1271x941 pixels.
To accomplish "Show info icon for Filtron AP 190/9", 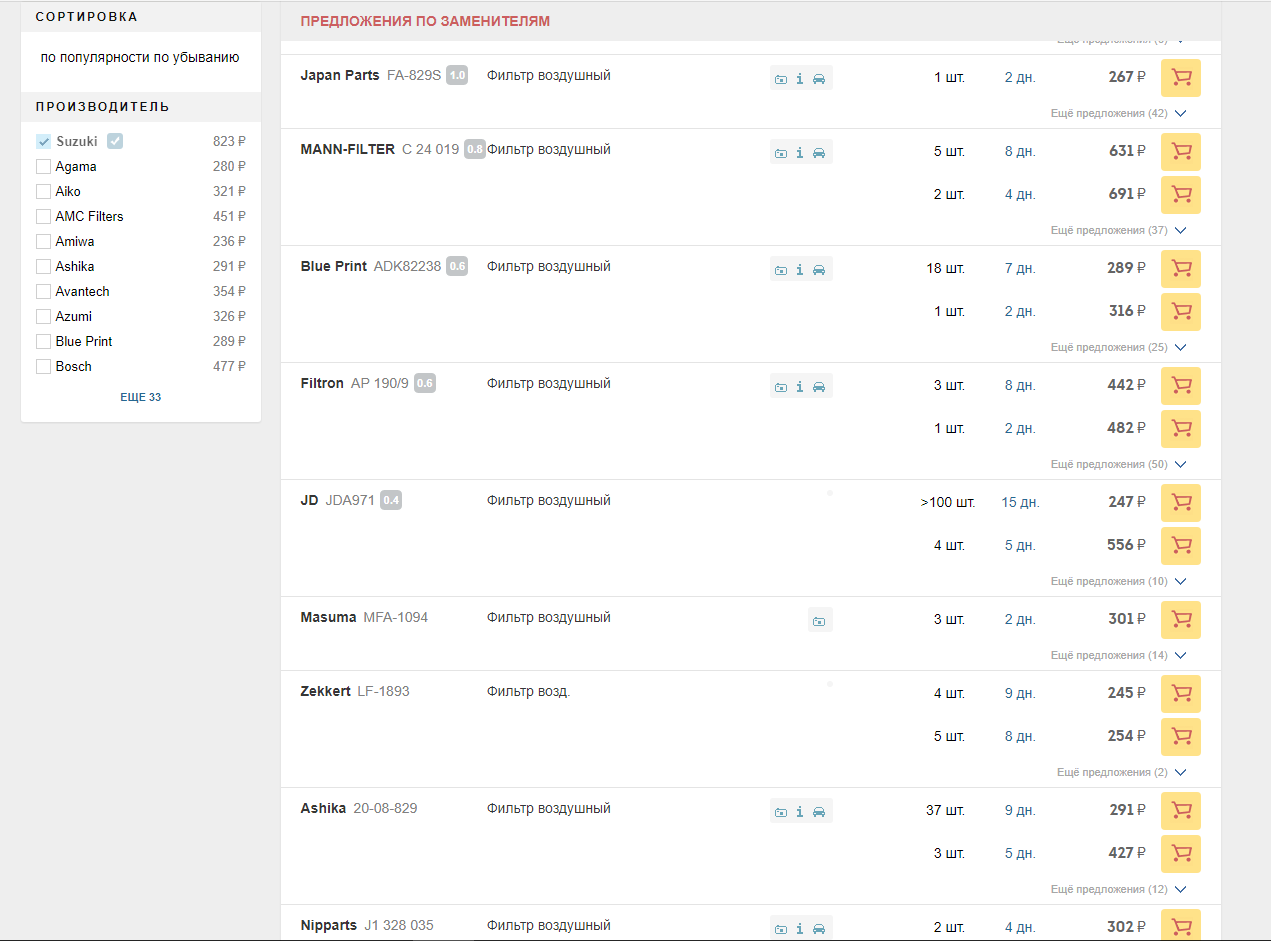I will pos(800,387).
